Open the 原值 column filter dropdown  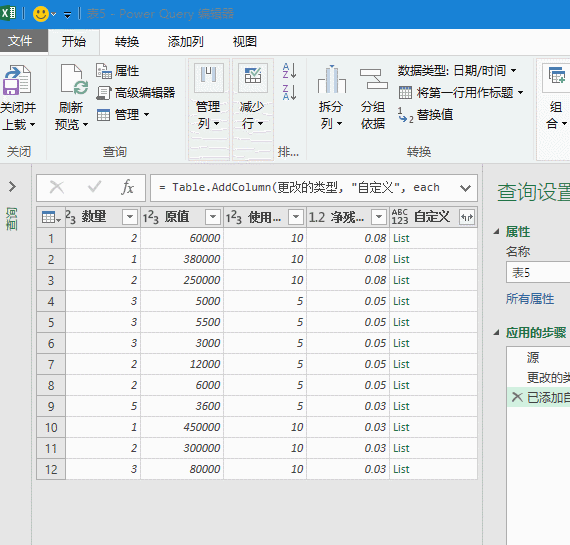pyautogui.click(x=213, y=217)
